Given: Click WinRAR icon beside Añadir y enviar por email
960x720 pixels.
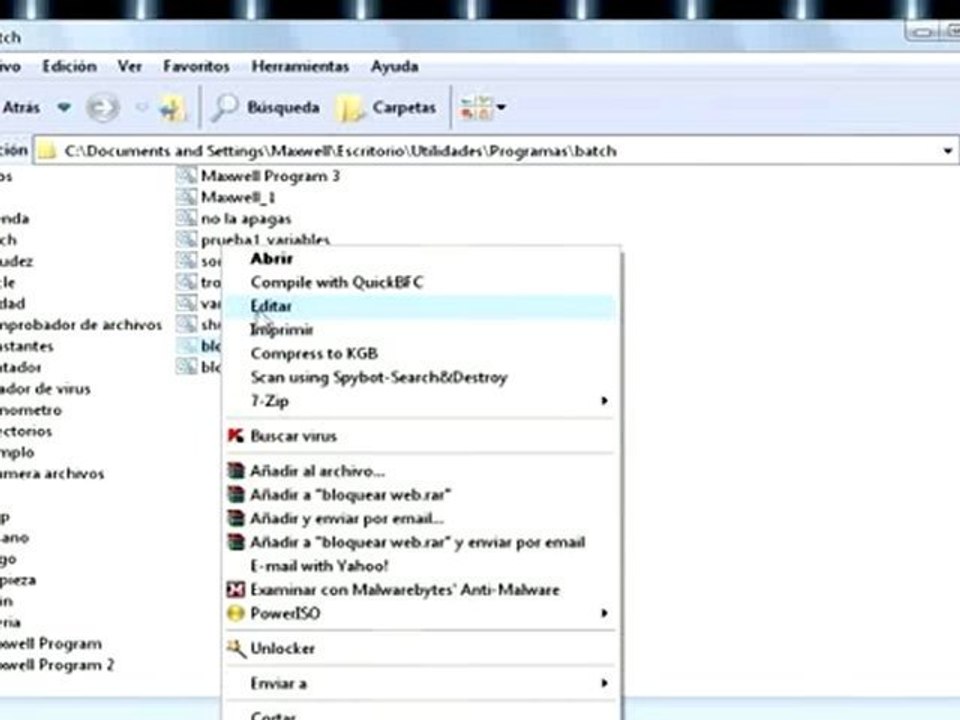Looking at the screenshot, I should [x=236, y=519].
